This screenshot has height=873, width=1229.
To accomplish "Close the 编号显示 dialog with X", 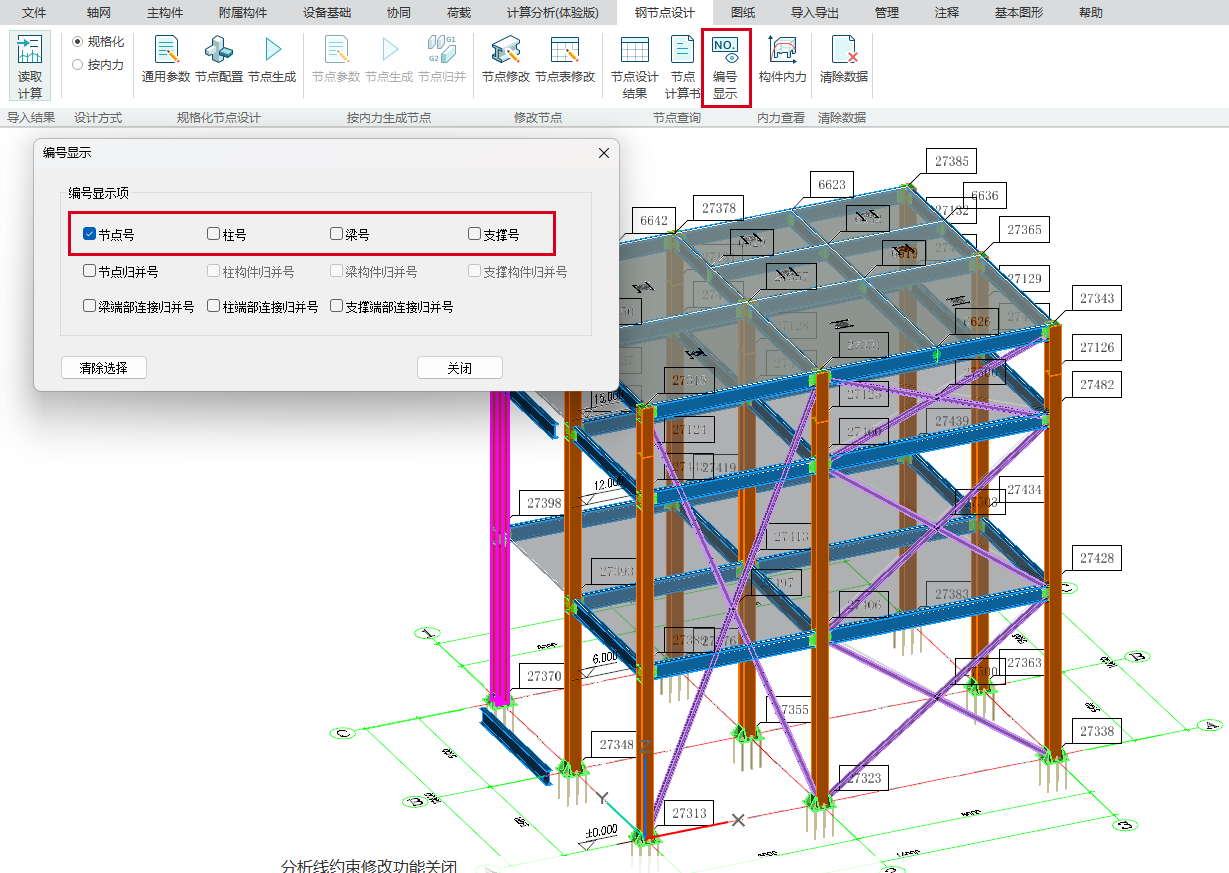I will [604, 153].
